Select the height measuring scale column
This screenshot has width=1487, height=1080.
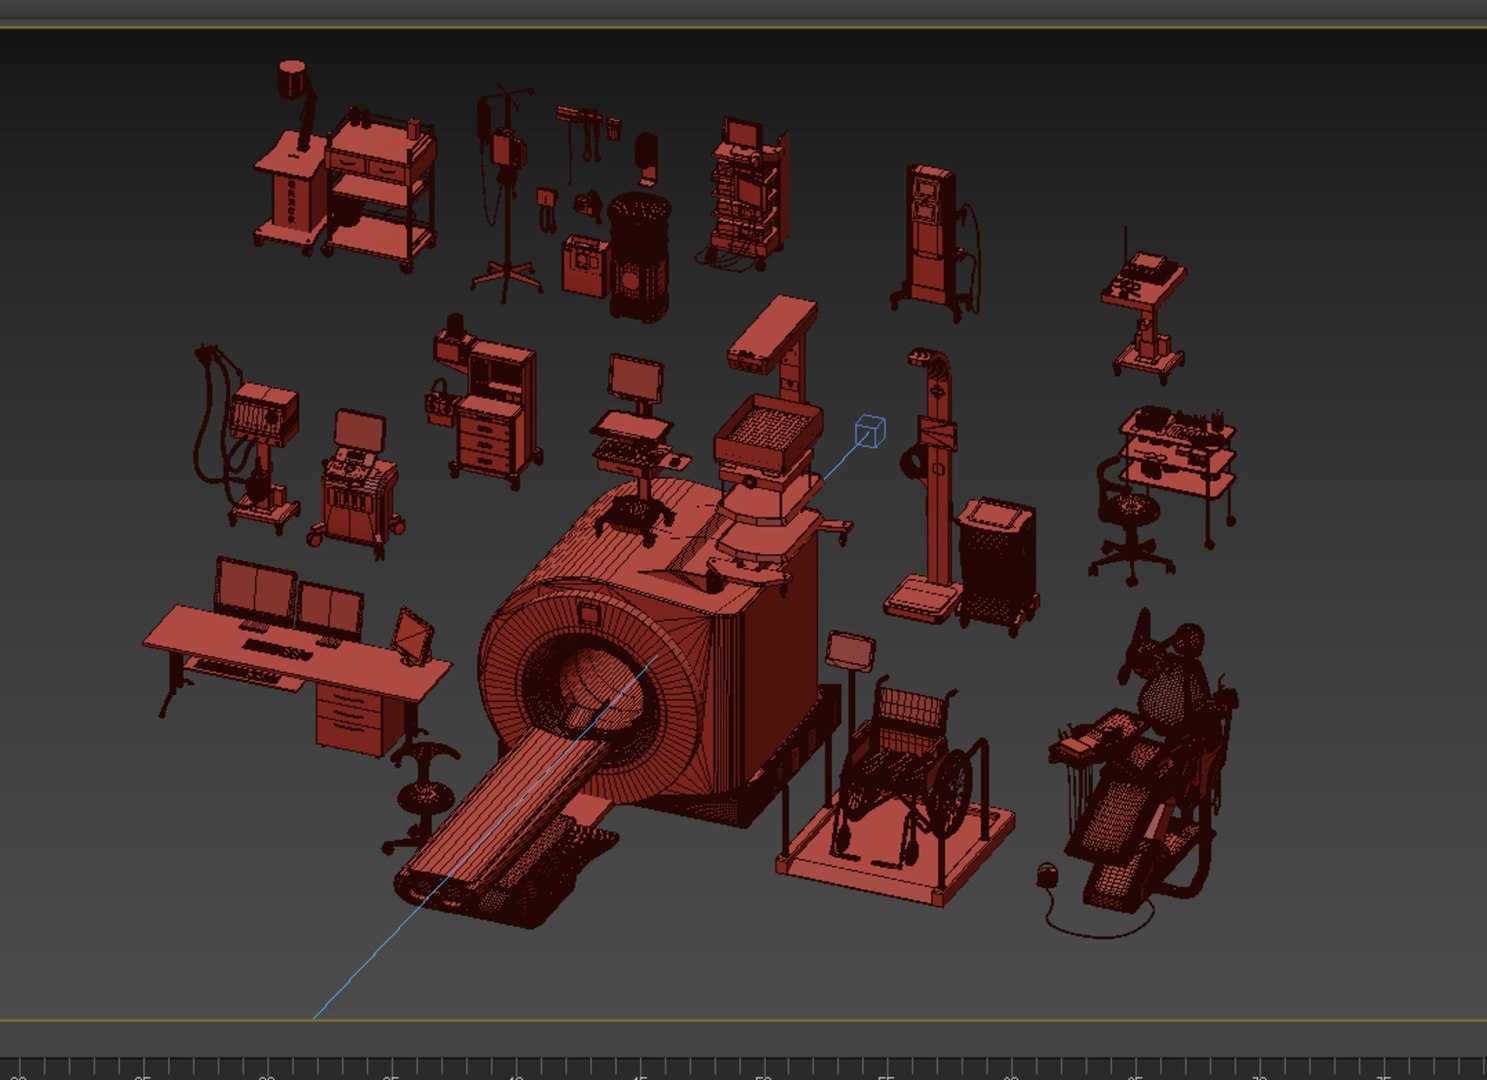[x=928, y=485]
